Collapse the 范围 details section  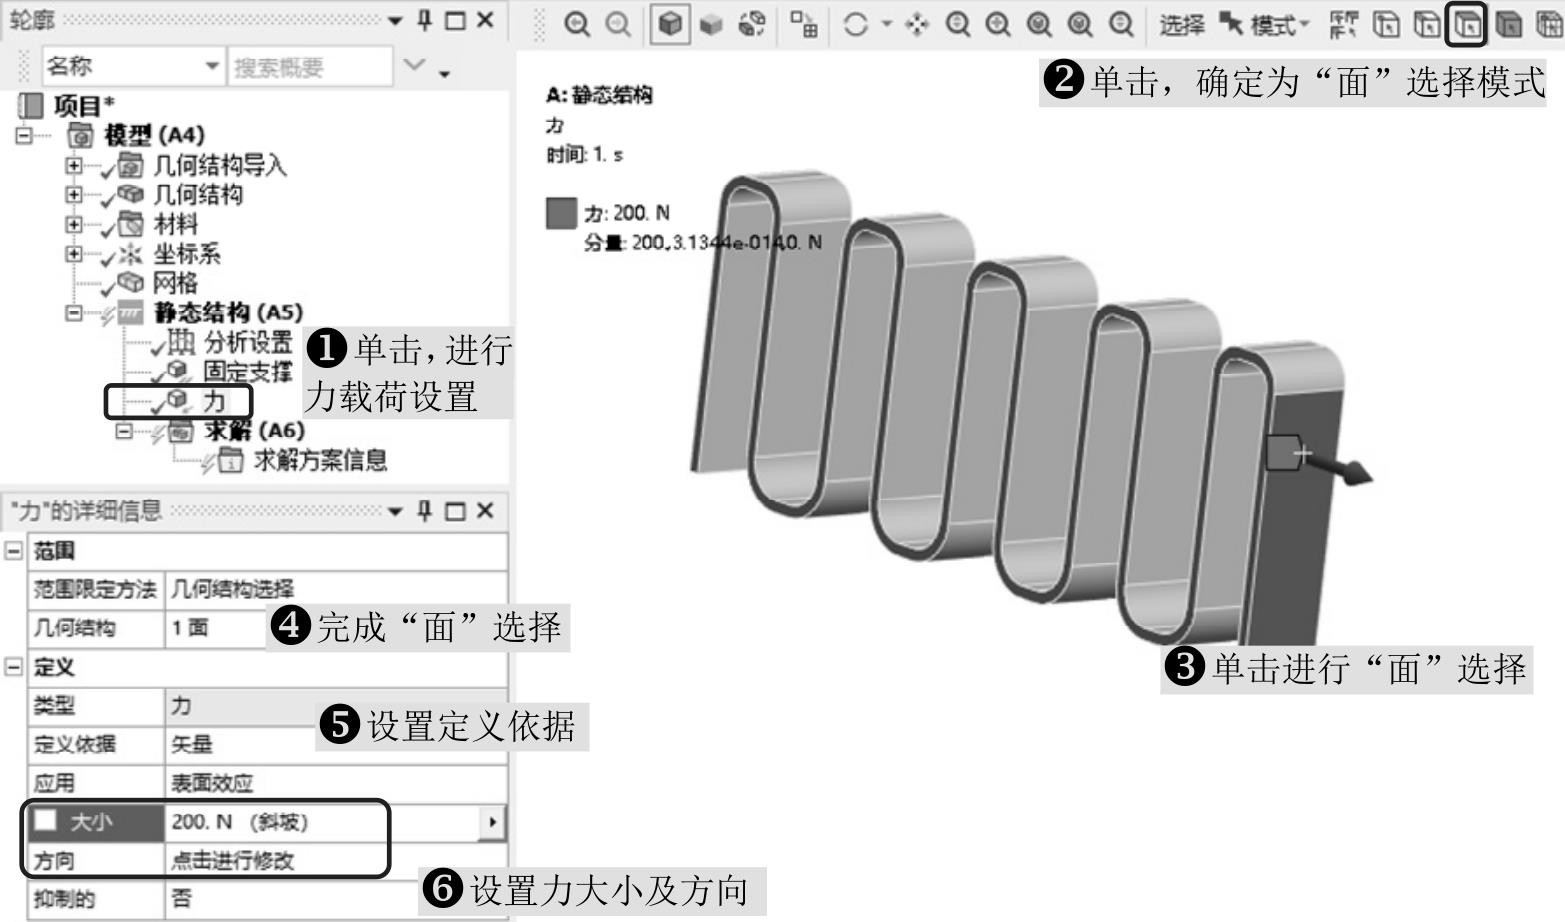(x=13, y=551)
